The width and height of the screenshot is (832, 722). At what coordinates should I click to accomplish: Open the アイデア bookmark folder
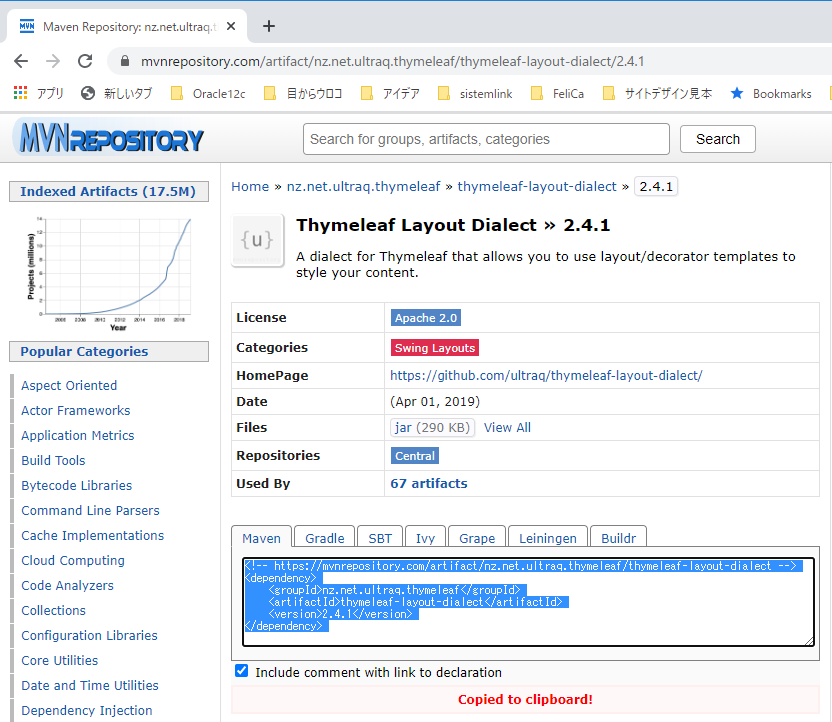[390, 93]
